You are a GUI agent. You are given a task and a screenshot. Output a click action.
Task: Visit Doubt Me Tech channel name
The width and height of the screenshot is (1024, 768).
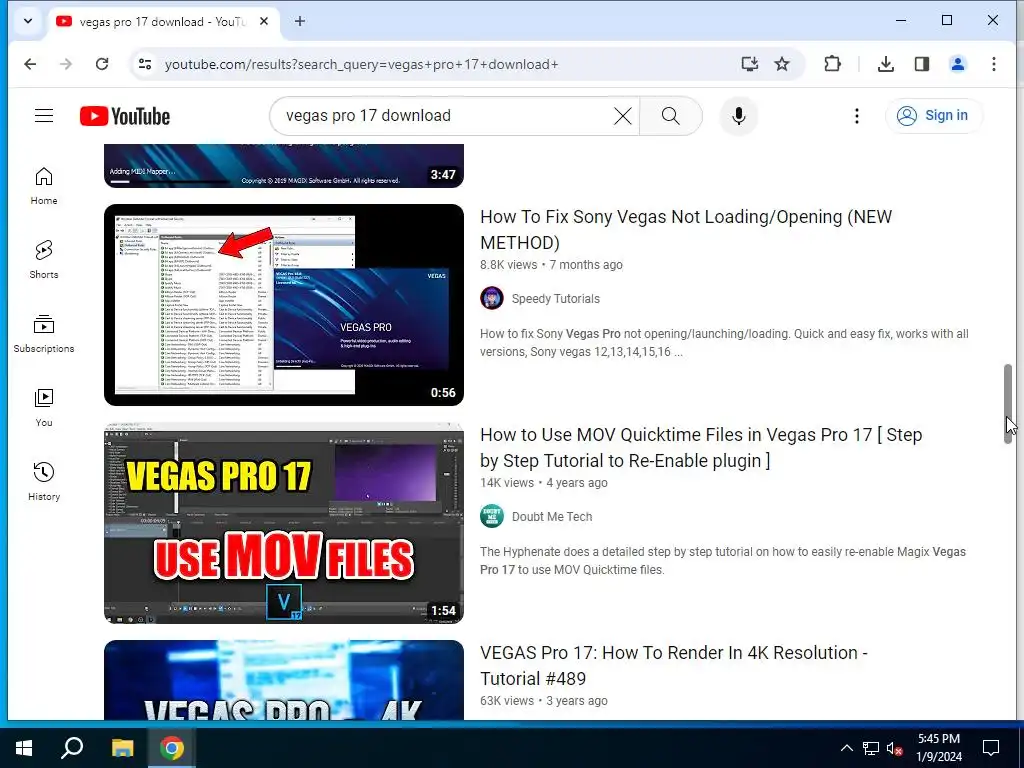click(552, 517)
